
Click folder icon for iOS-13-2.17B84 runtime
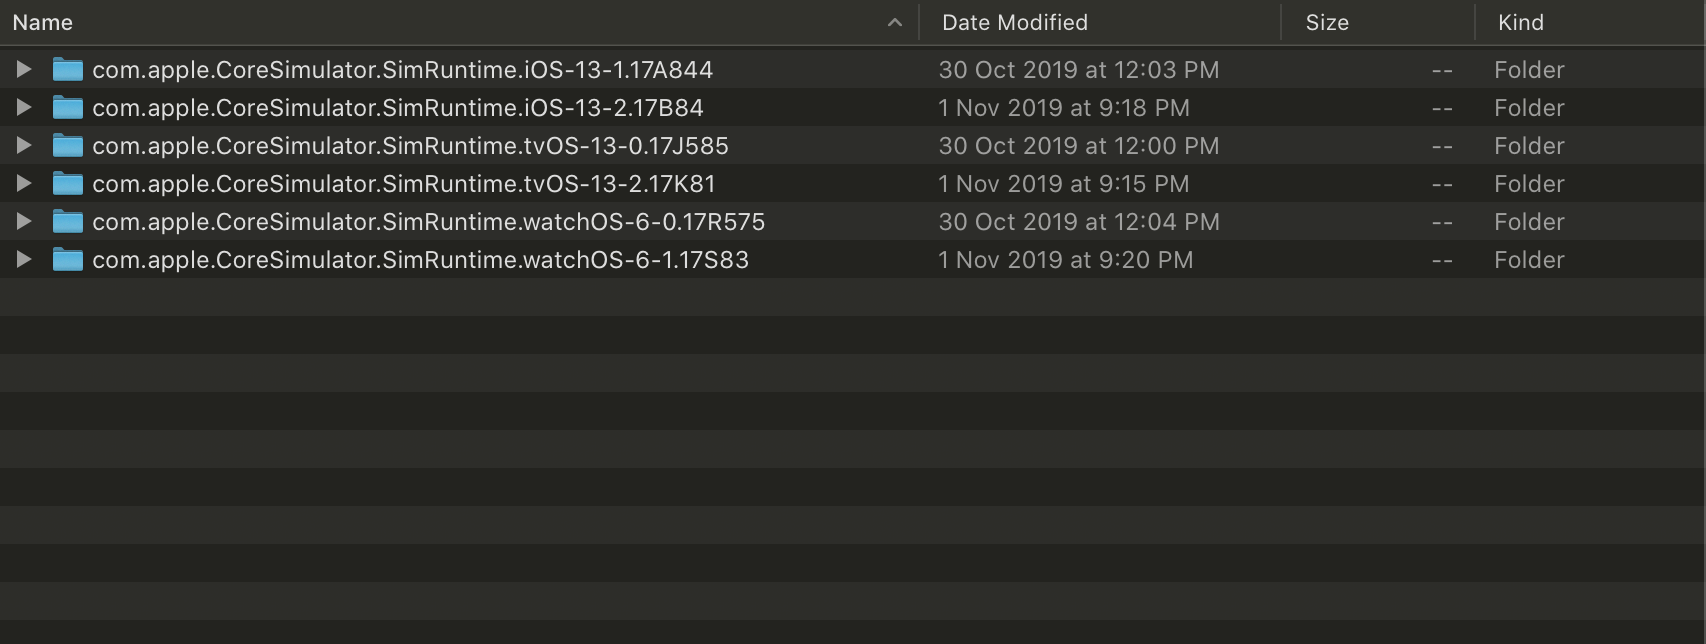coord(67,108)
